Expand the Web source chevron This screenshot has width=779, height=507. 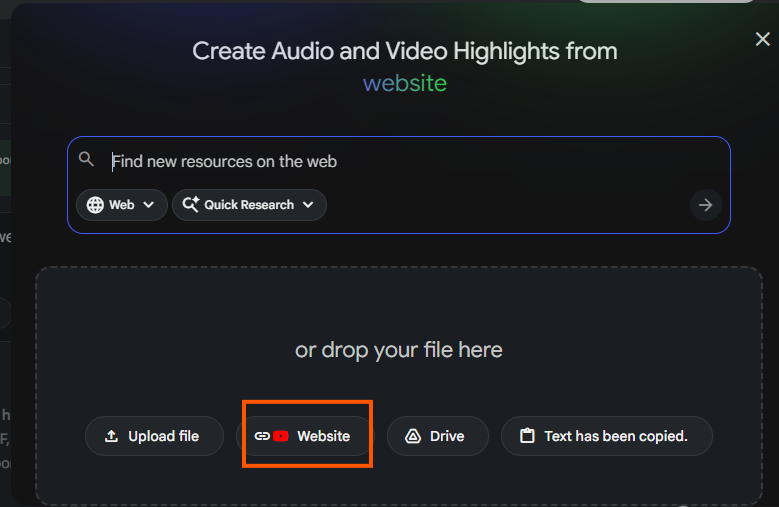click(149, 205)
